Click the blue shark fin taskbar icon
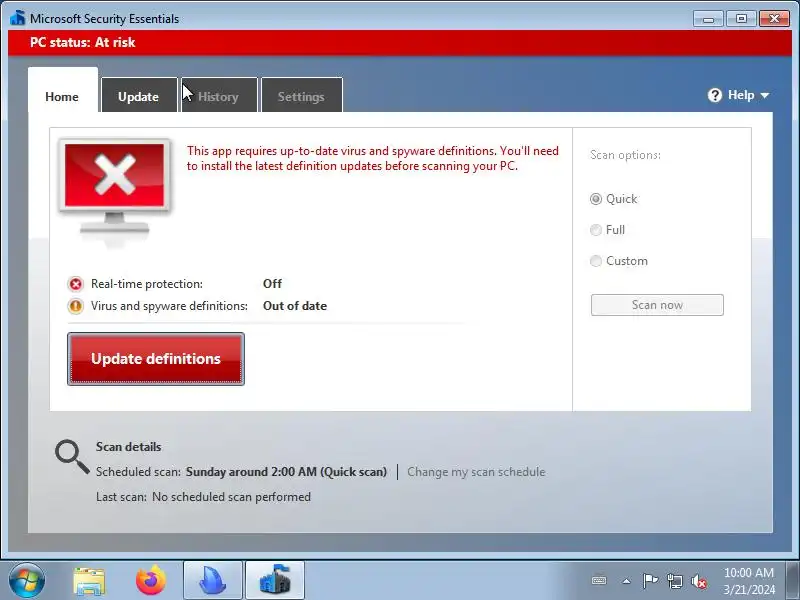 click(x=213, y=581)
